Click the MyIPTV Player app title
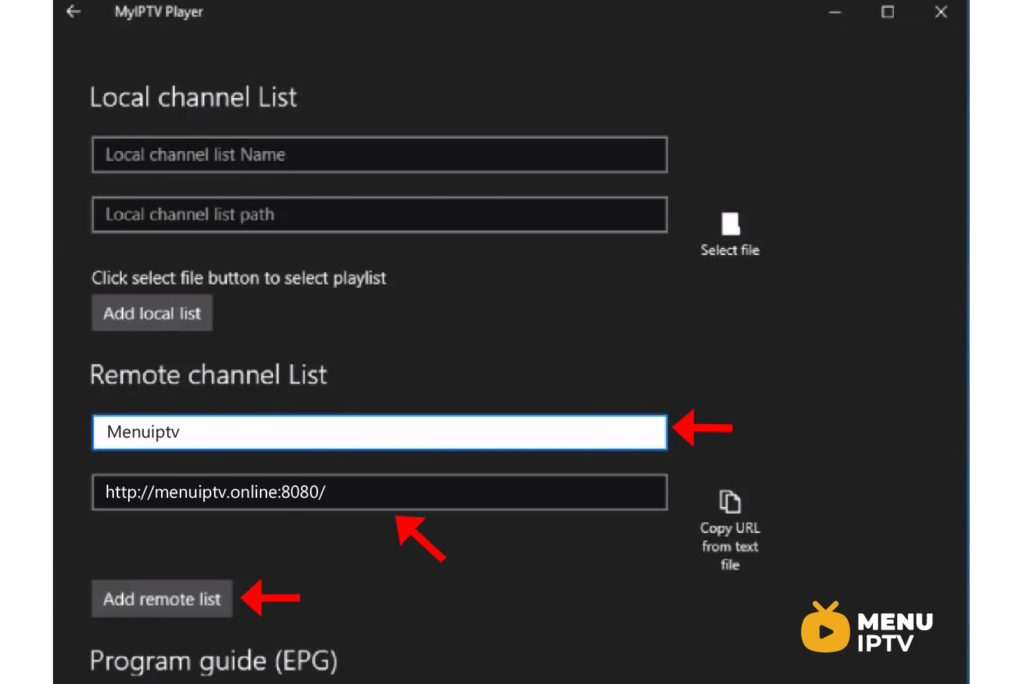Screen dimensions: 1024x684 159,12
